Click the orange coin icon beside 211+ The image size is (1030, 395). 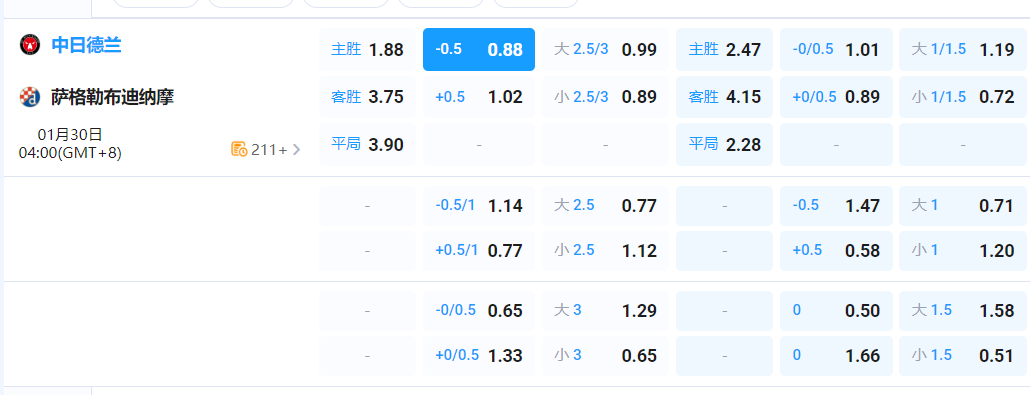coord(239,149)
